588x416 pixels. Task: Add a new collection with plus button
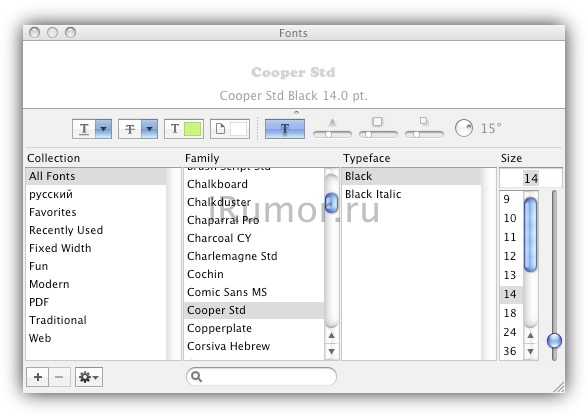pyautogui.click(x=38, y=377)
